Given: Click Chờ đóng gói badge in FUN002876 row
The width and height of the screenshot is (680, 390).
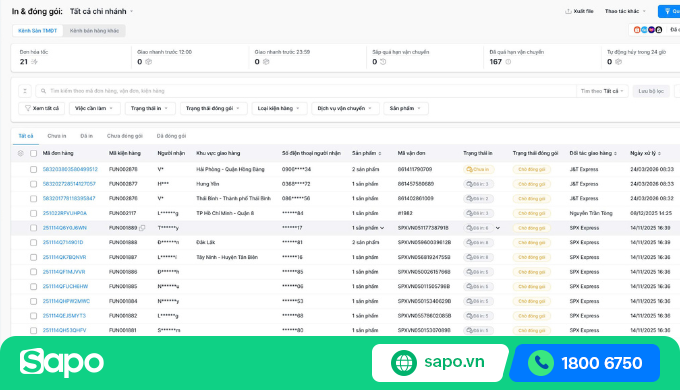Looking at the screenshot, I should [532, 199].
